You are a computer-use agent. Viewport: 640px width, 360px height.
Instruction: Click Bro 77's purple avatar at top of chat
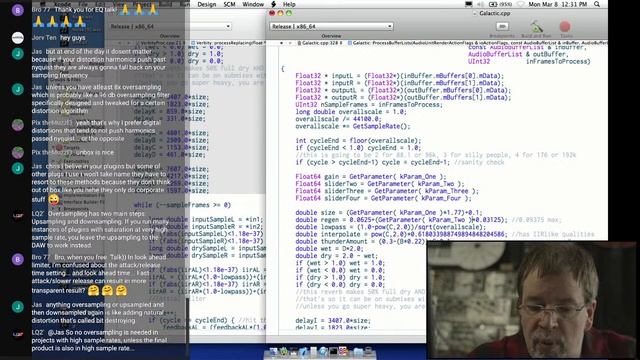[18, 10]
